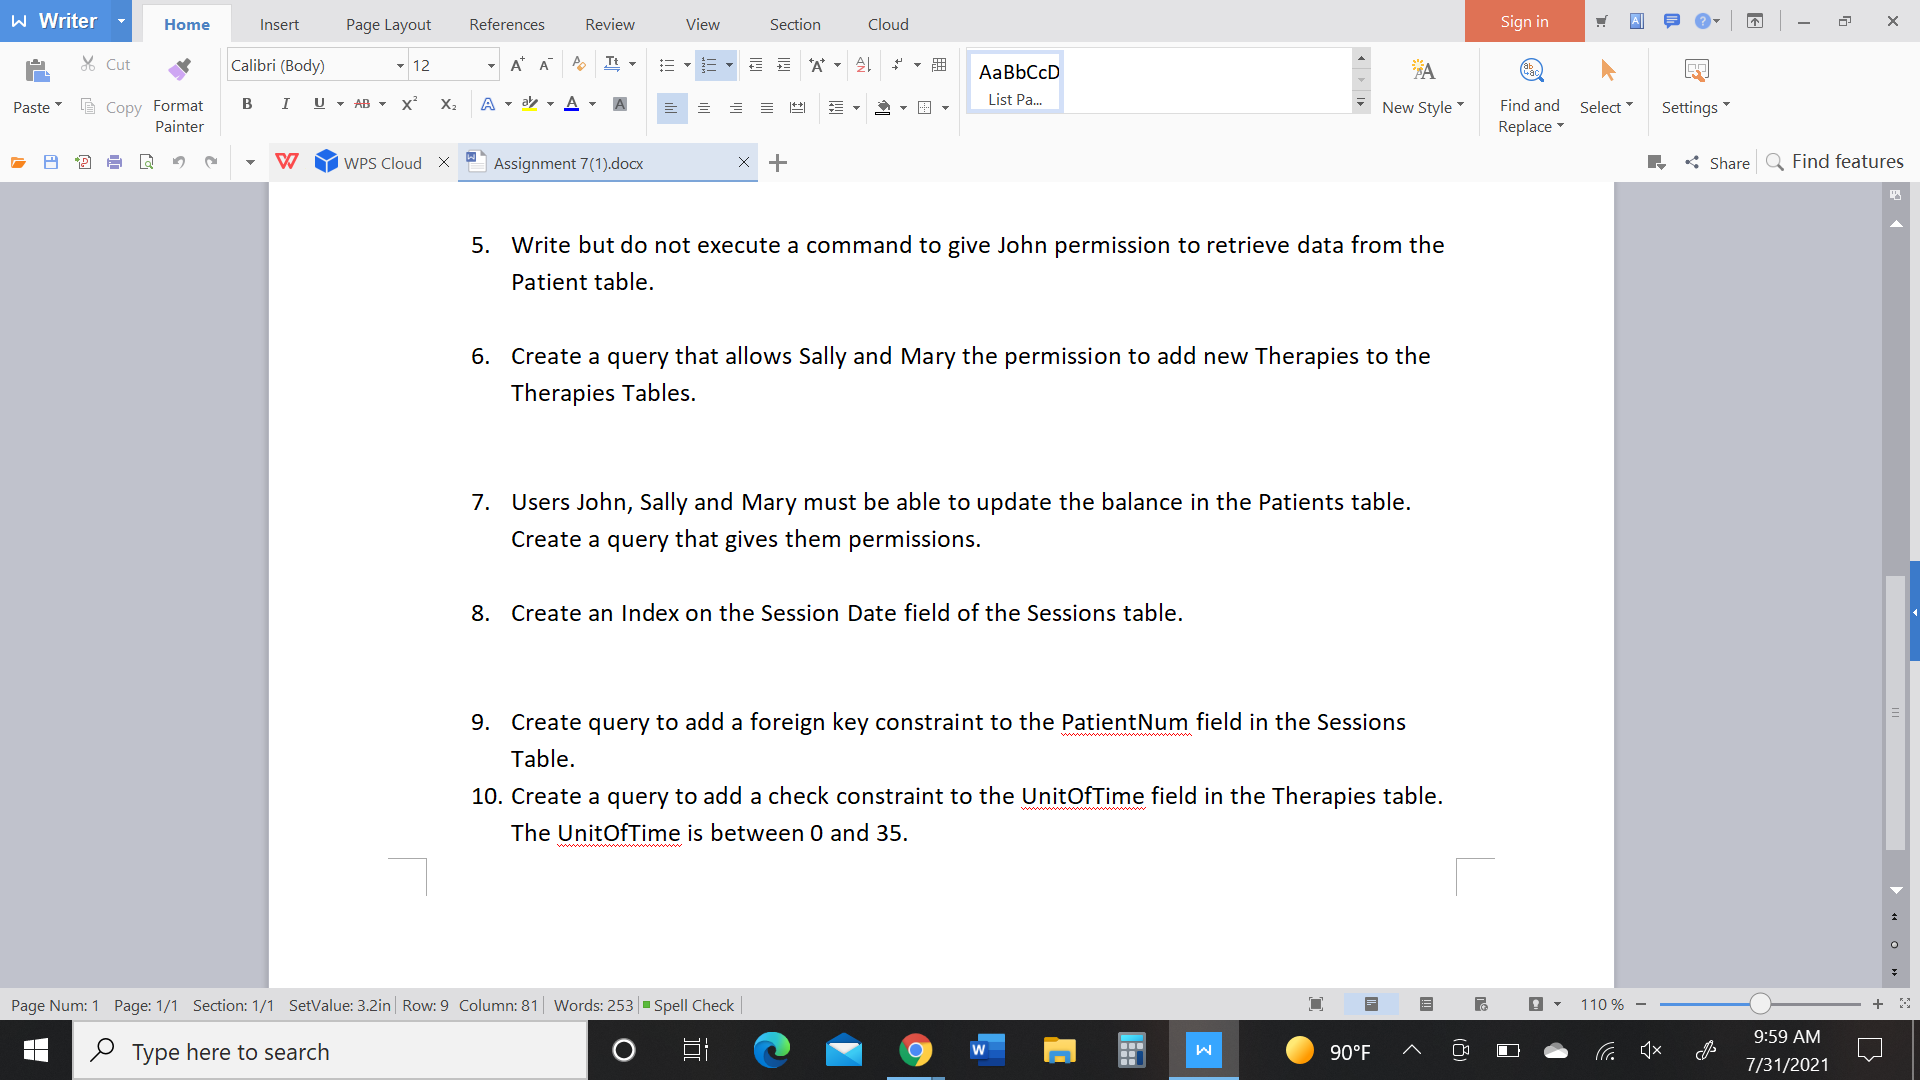Click the zoom slider handle
The width and height of the screenshot is (1920, 1080).
pos(1760,1004)
